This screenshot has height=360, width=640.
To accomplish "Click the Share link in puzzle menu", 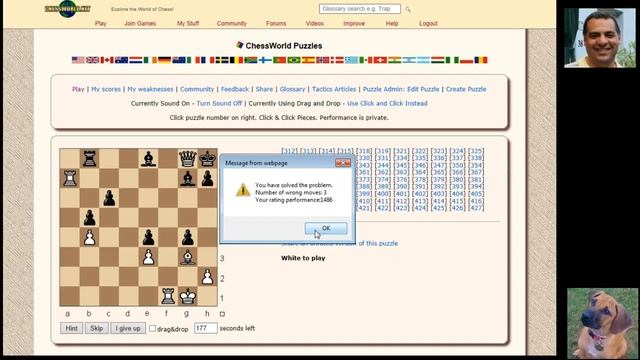I will pos(264,89).
